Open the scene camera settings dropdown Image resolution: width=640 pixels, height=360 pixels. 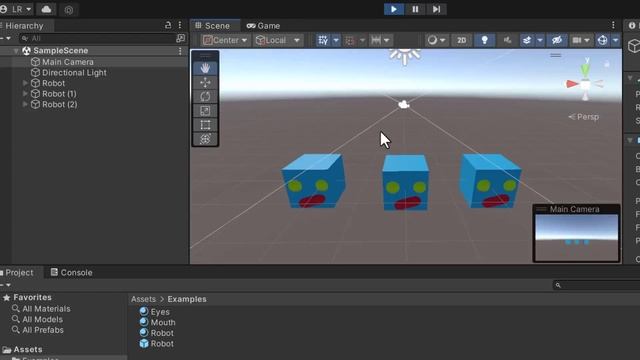pos(581,40)
